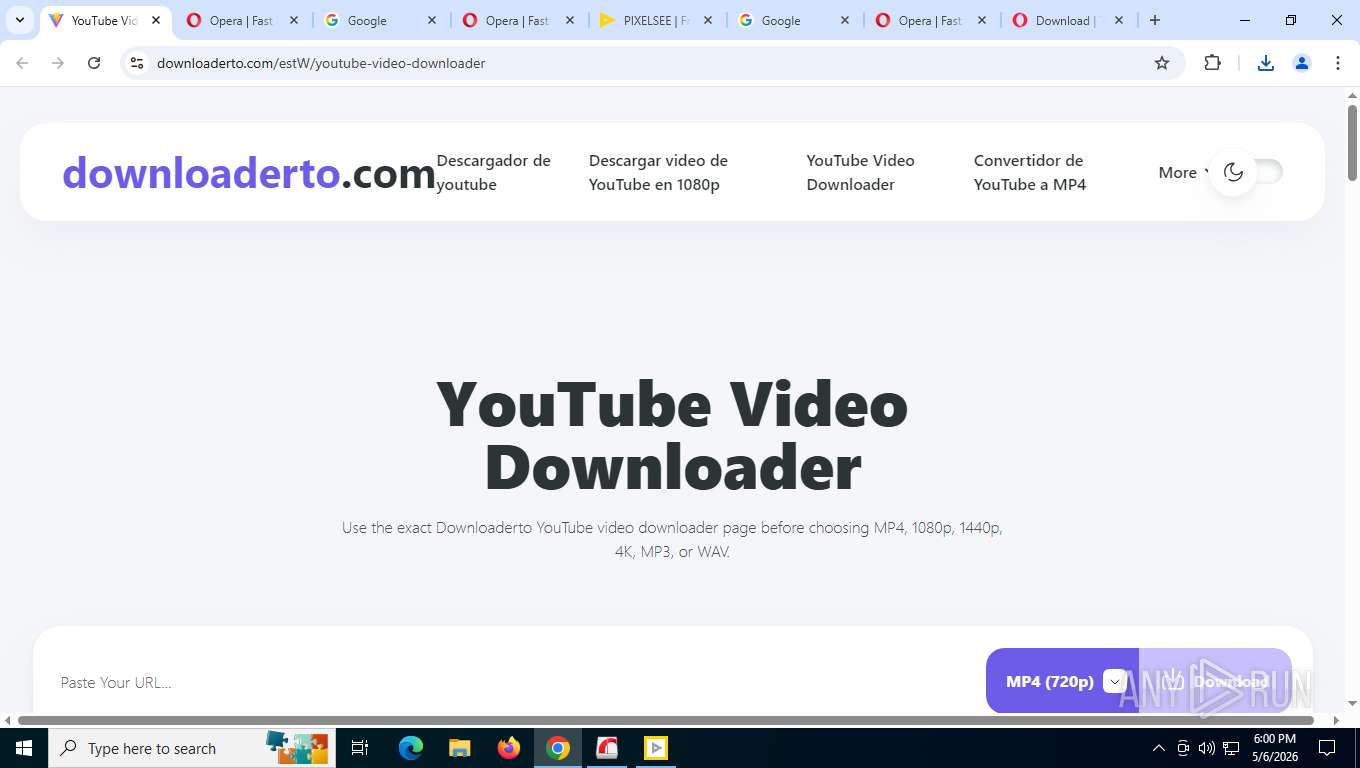Open the Chrome three-dot menu
This screenshot has width=1360, height=768.
(1338, 63)
